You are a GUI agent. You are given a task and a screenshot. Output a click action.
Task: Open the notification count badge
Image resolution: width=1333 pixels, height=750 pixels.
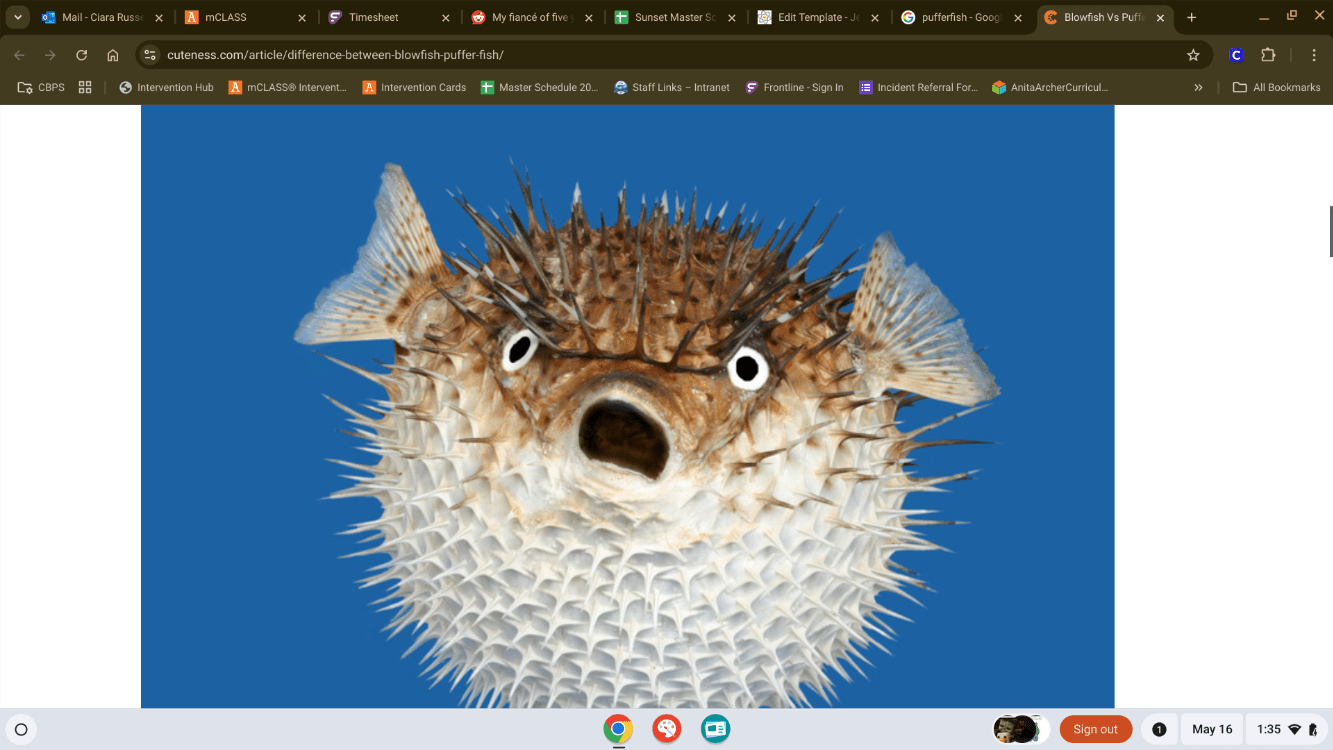[1159, 729]
